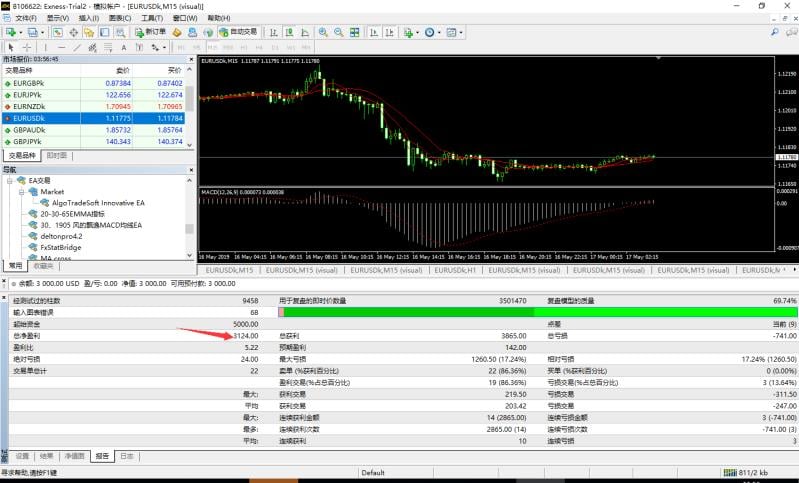Image resolution: width=799 pixels, height=483 pixels.
Task: Open the 帮助(H) menu
Action: (219, 18)
